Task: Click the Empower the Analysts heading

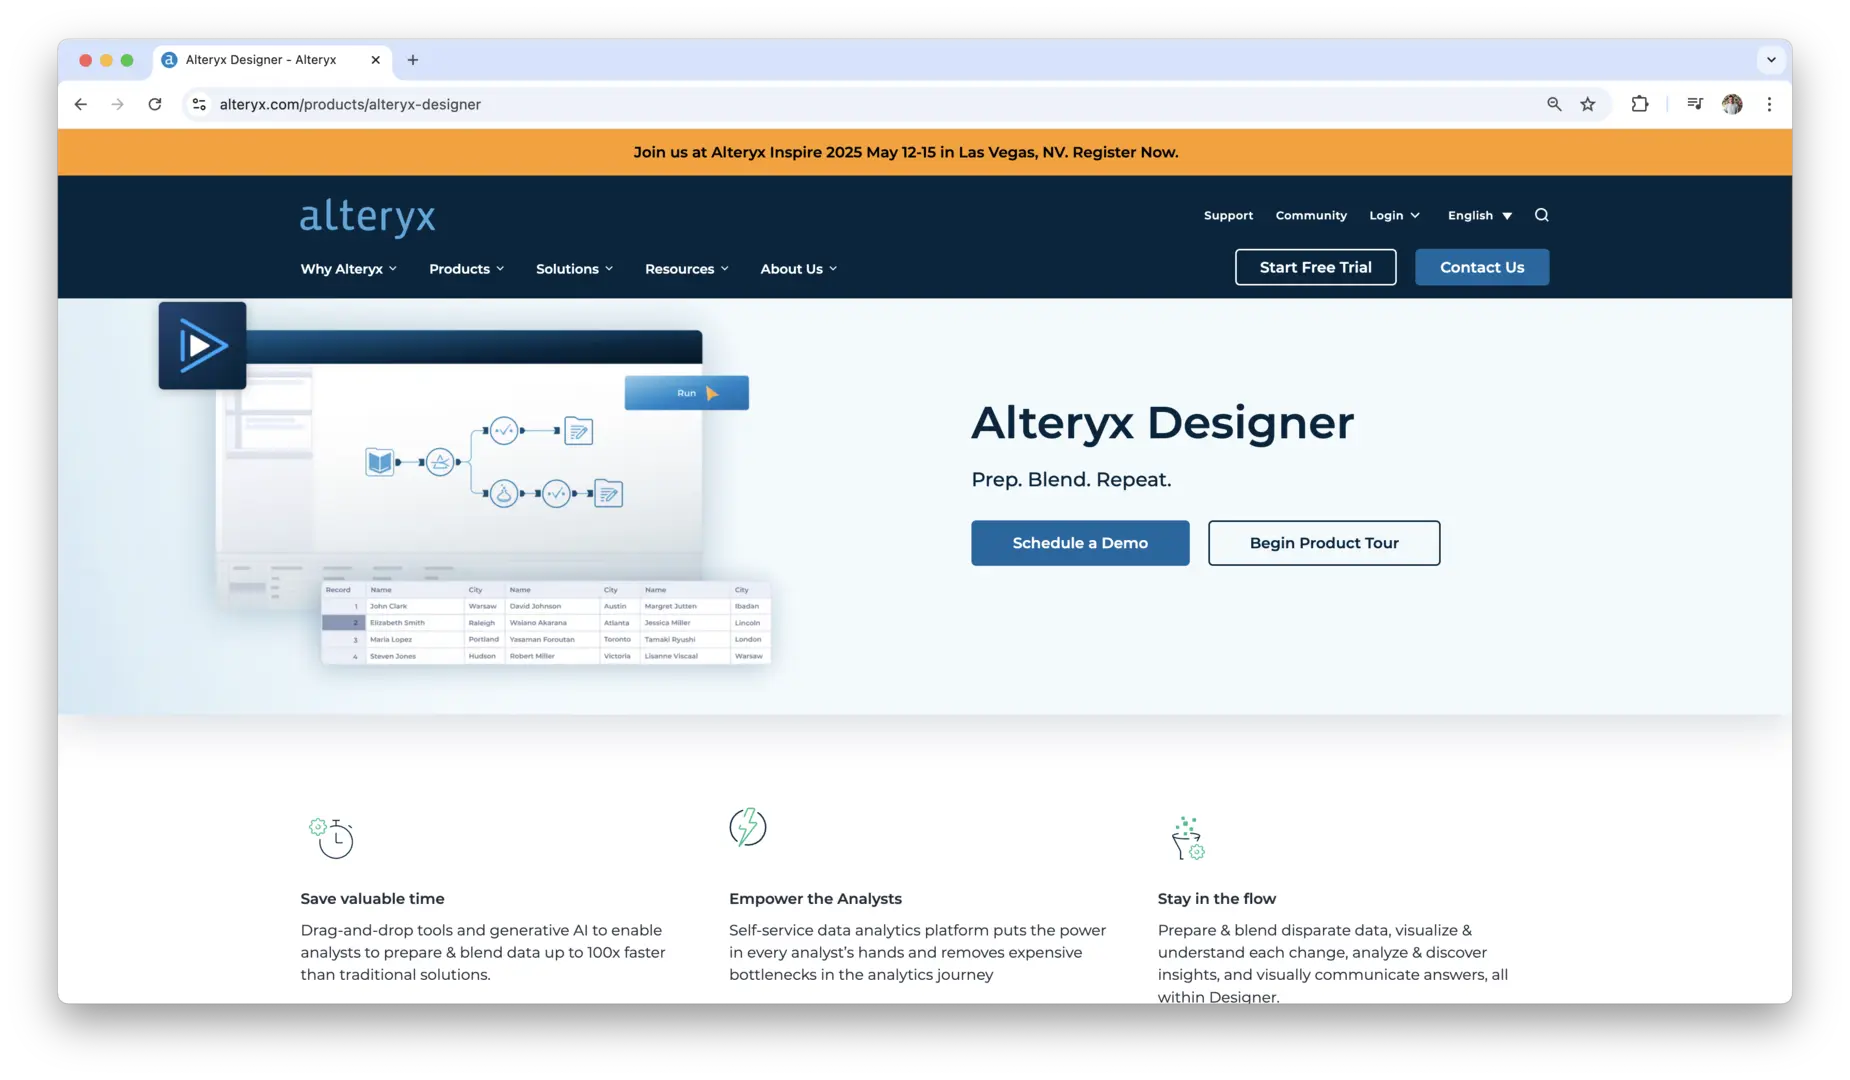Action: click(x=815, y=899)
